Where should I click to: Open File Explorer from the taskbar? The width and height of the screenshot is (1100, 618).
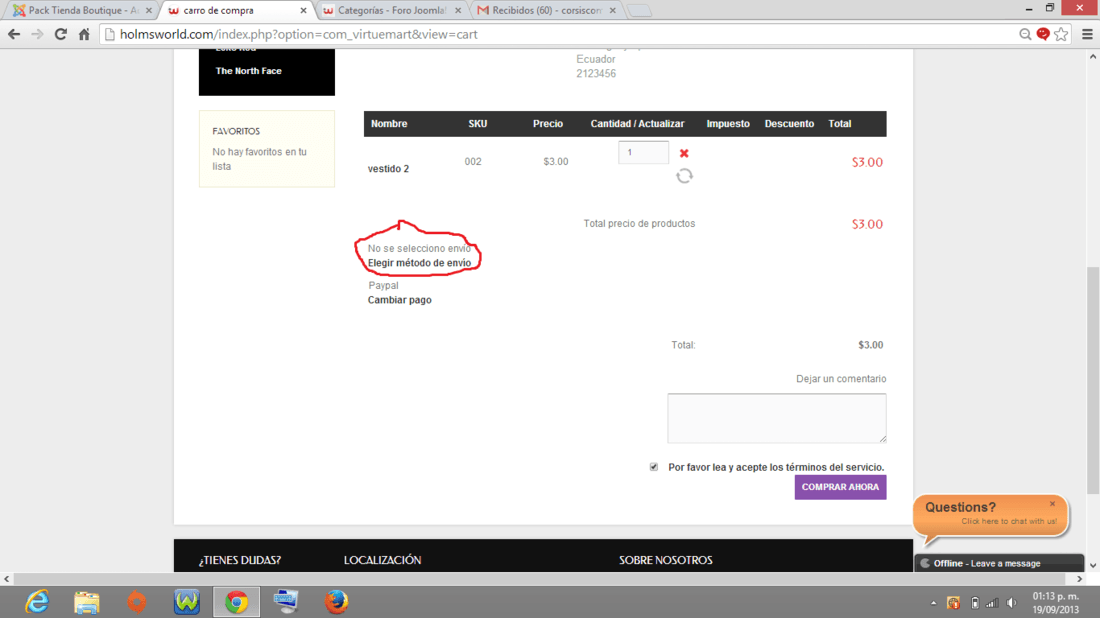[87, 602]
